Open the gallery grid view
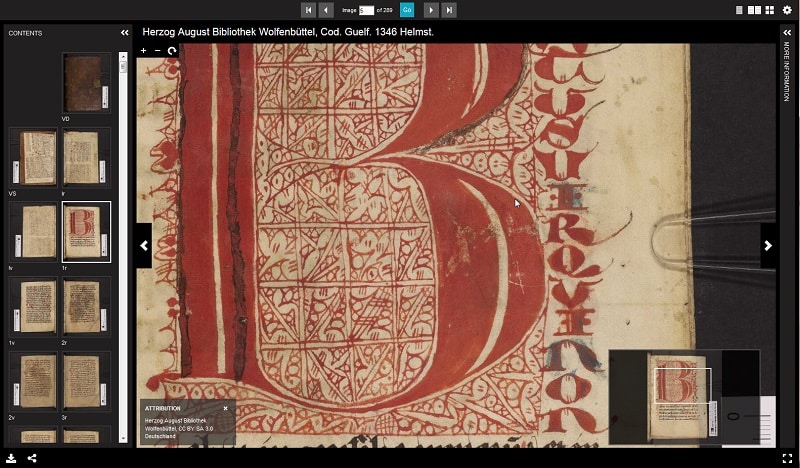Screen dimensions: 800x468 tap(769, 10)
